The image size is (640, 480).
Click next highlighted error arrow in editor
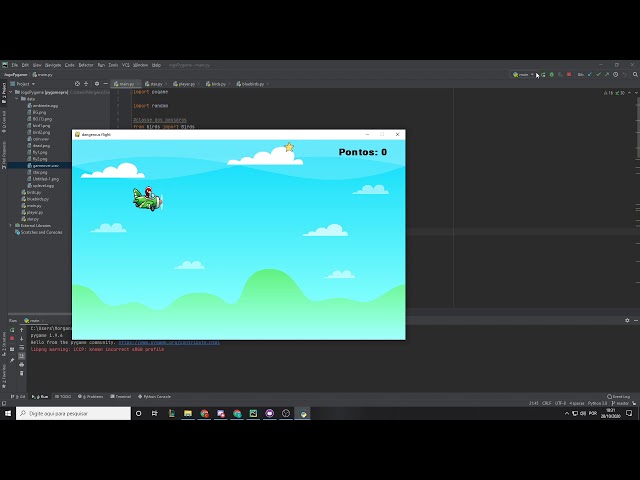(x=636, y=93)
